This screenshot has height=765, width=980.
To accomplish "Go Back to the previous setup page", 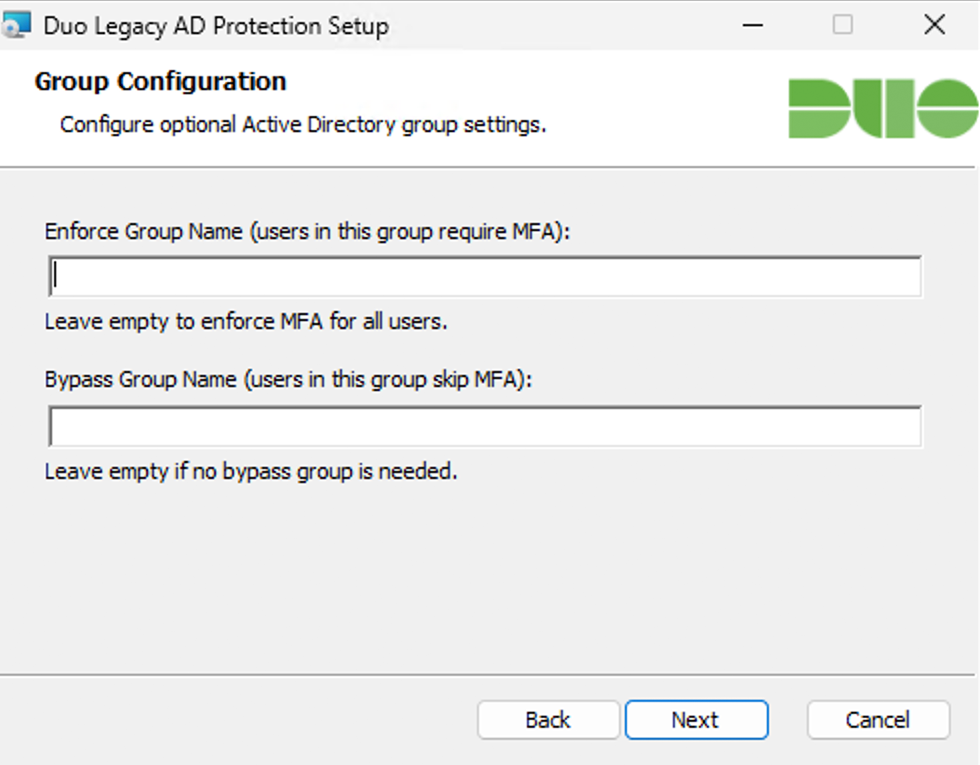I will click(x=548, y=720).
